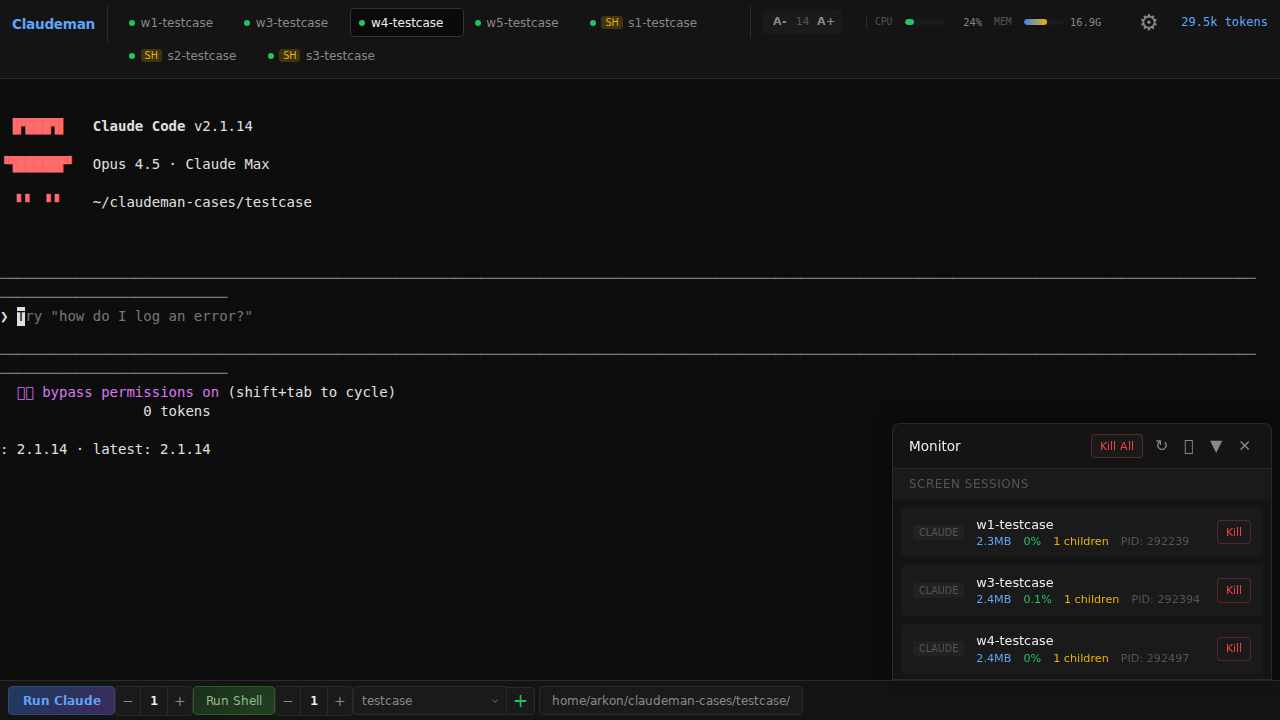Select the w4-testcase tab

point(406,22)
